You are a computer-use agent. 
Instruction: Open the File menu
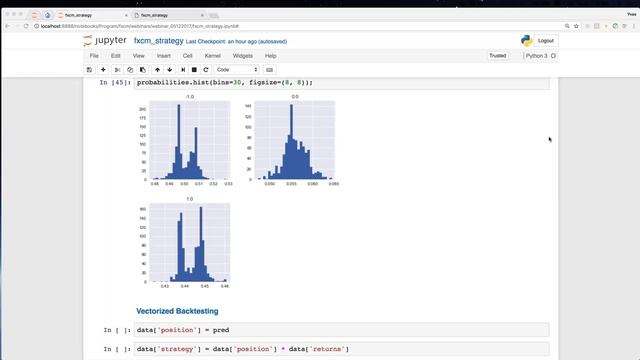click(94, 56)
